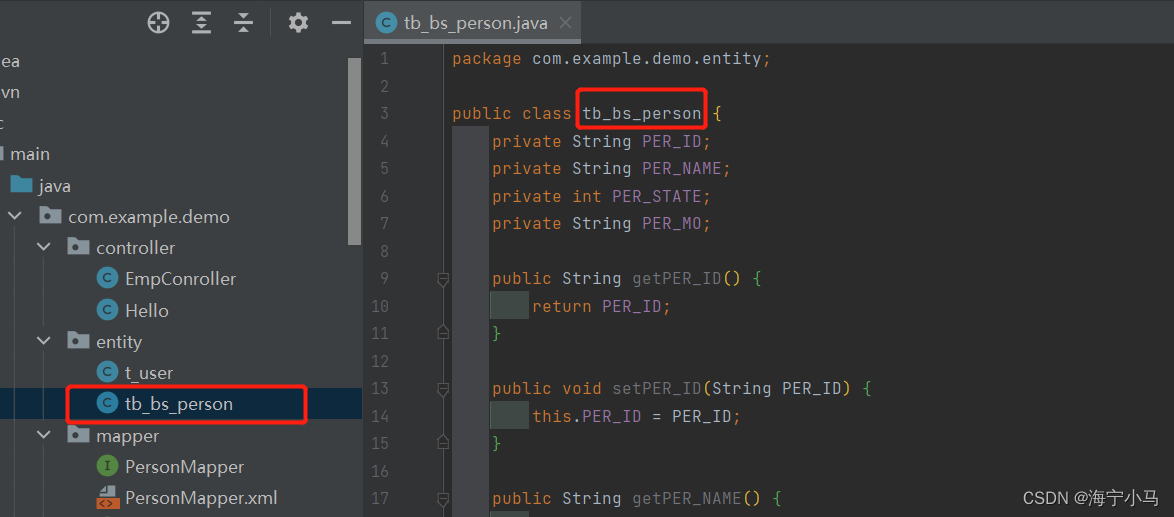Viewport: 1174px width, 517px height.
Task: Select the PersonMapper interface
Action: [184, 467]
